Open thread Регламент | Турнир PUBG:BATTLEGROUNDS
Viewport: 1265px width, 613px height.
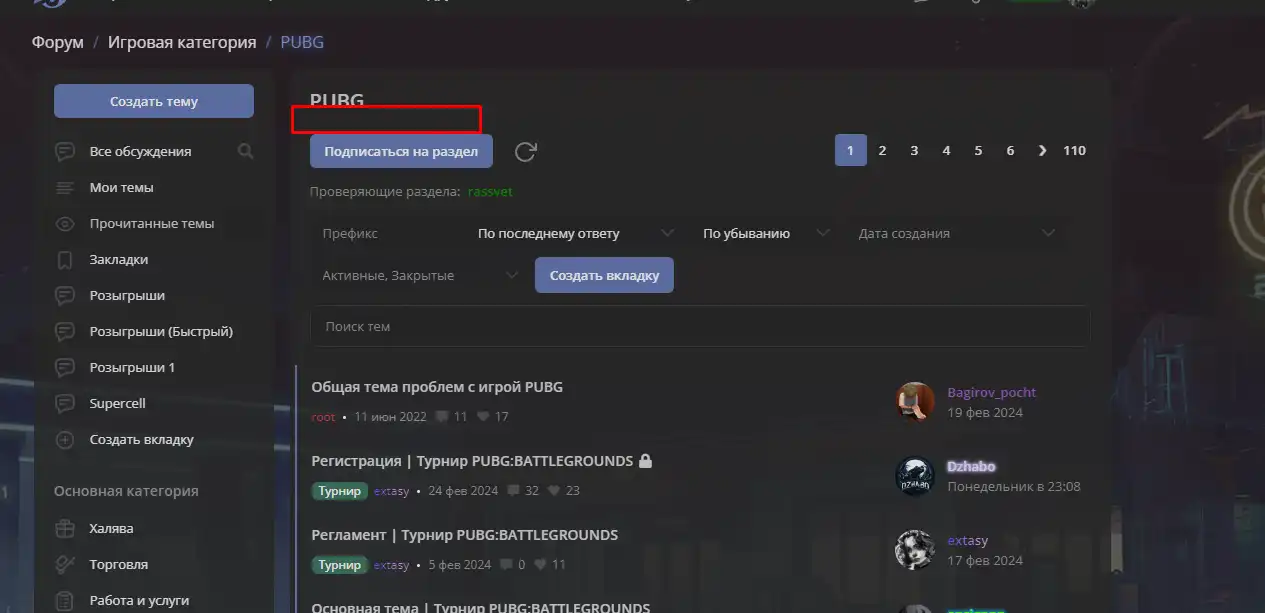pos(464,535)
